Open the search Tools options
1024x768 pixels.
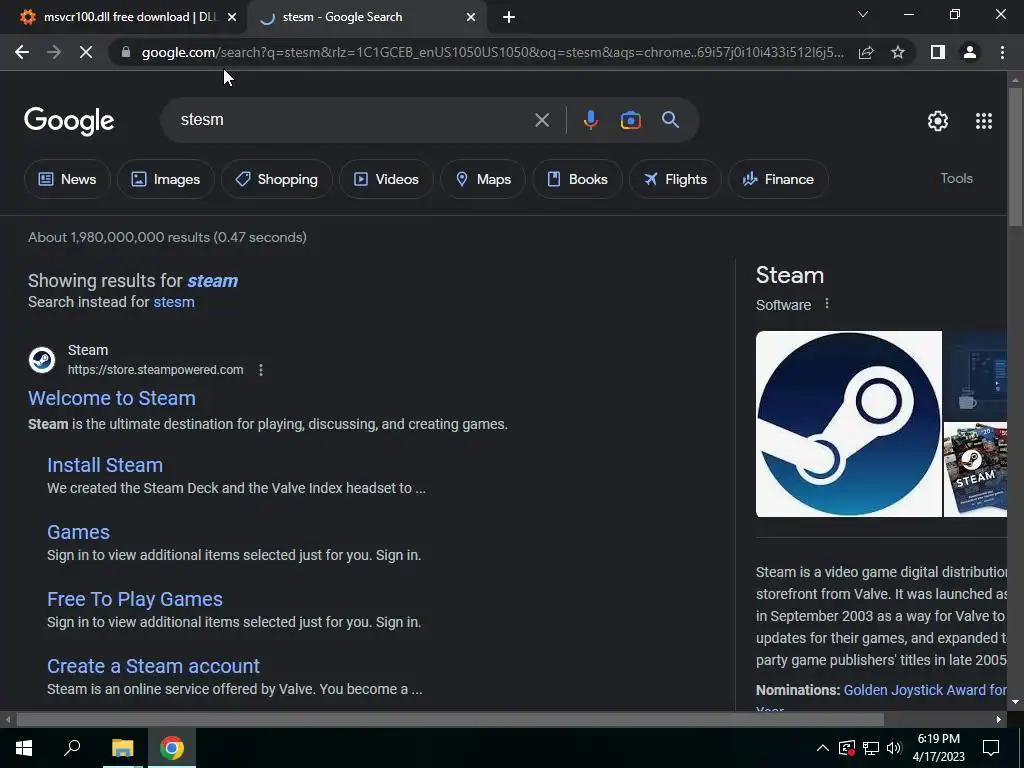click(x=956, y=178)
